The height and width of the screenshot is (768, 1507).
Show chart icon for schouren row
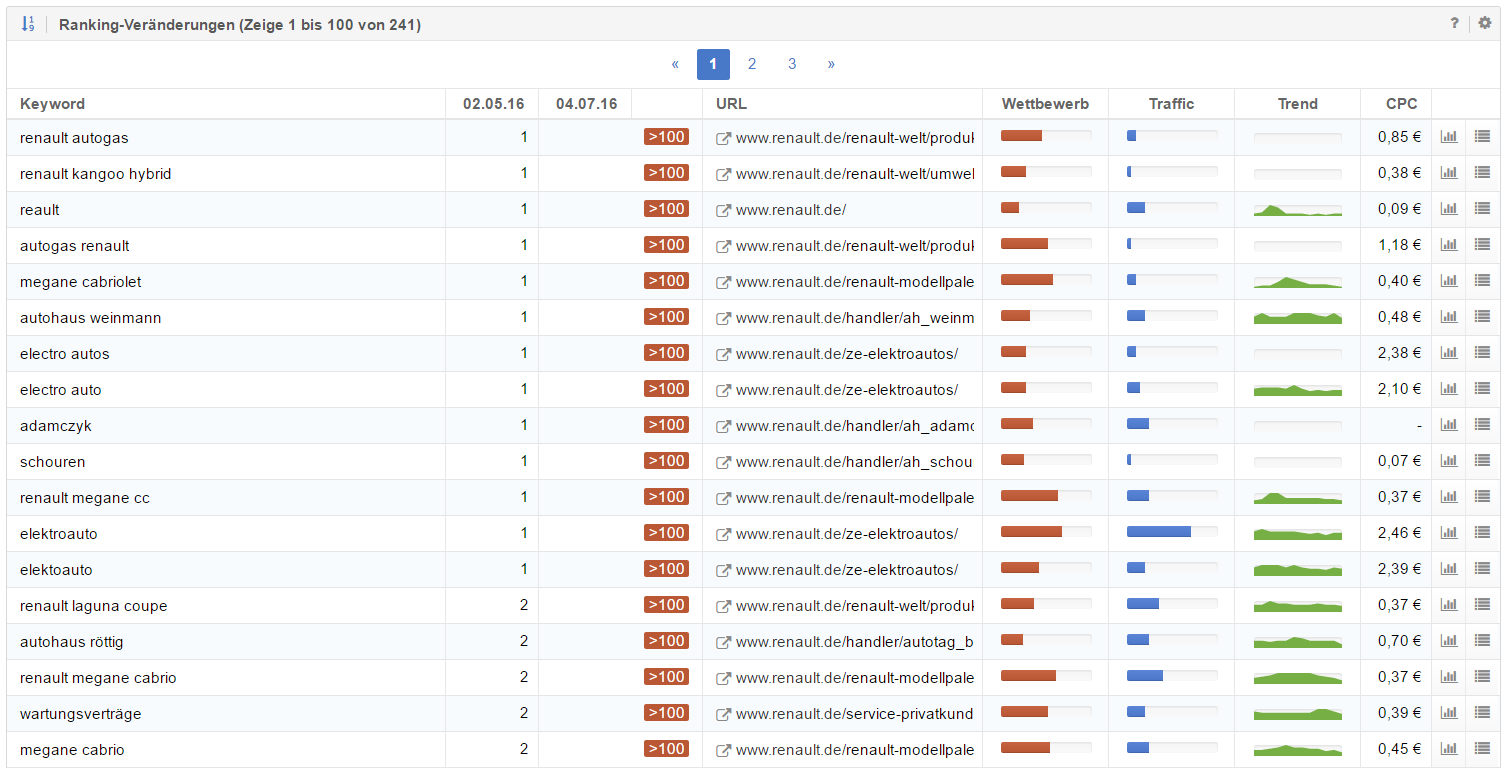point(1449,461)
